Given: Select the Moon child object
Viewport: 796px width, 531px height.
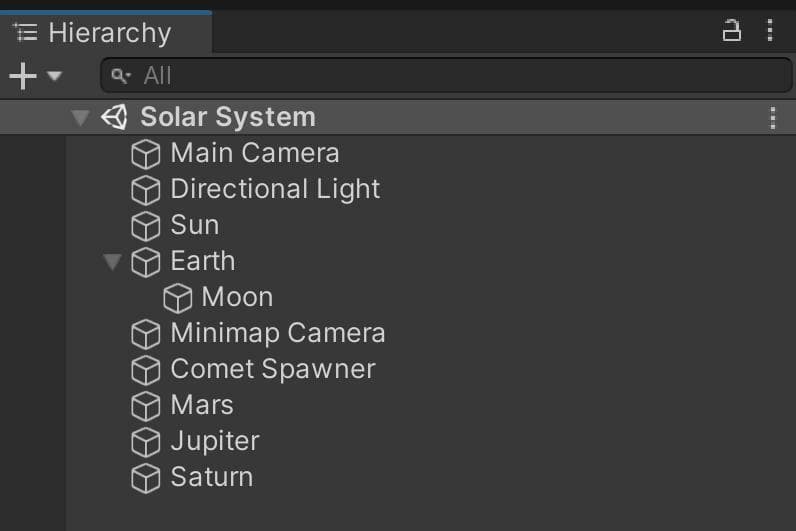Looking at the screenshot, I should pos(218,297).
